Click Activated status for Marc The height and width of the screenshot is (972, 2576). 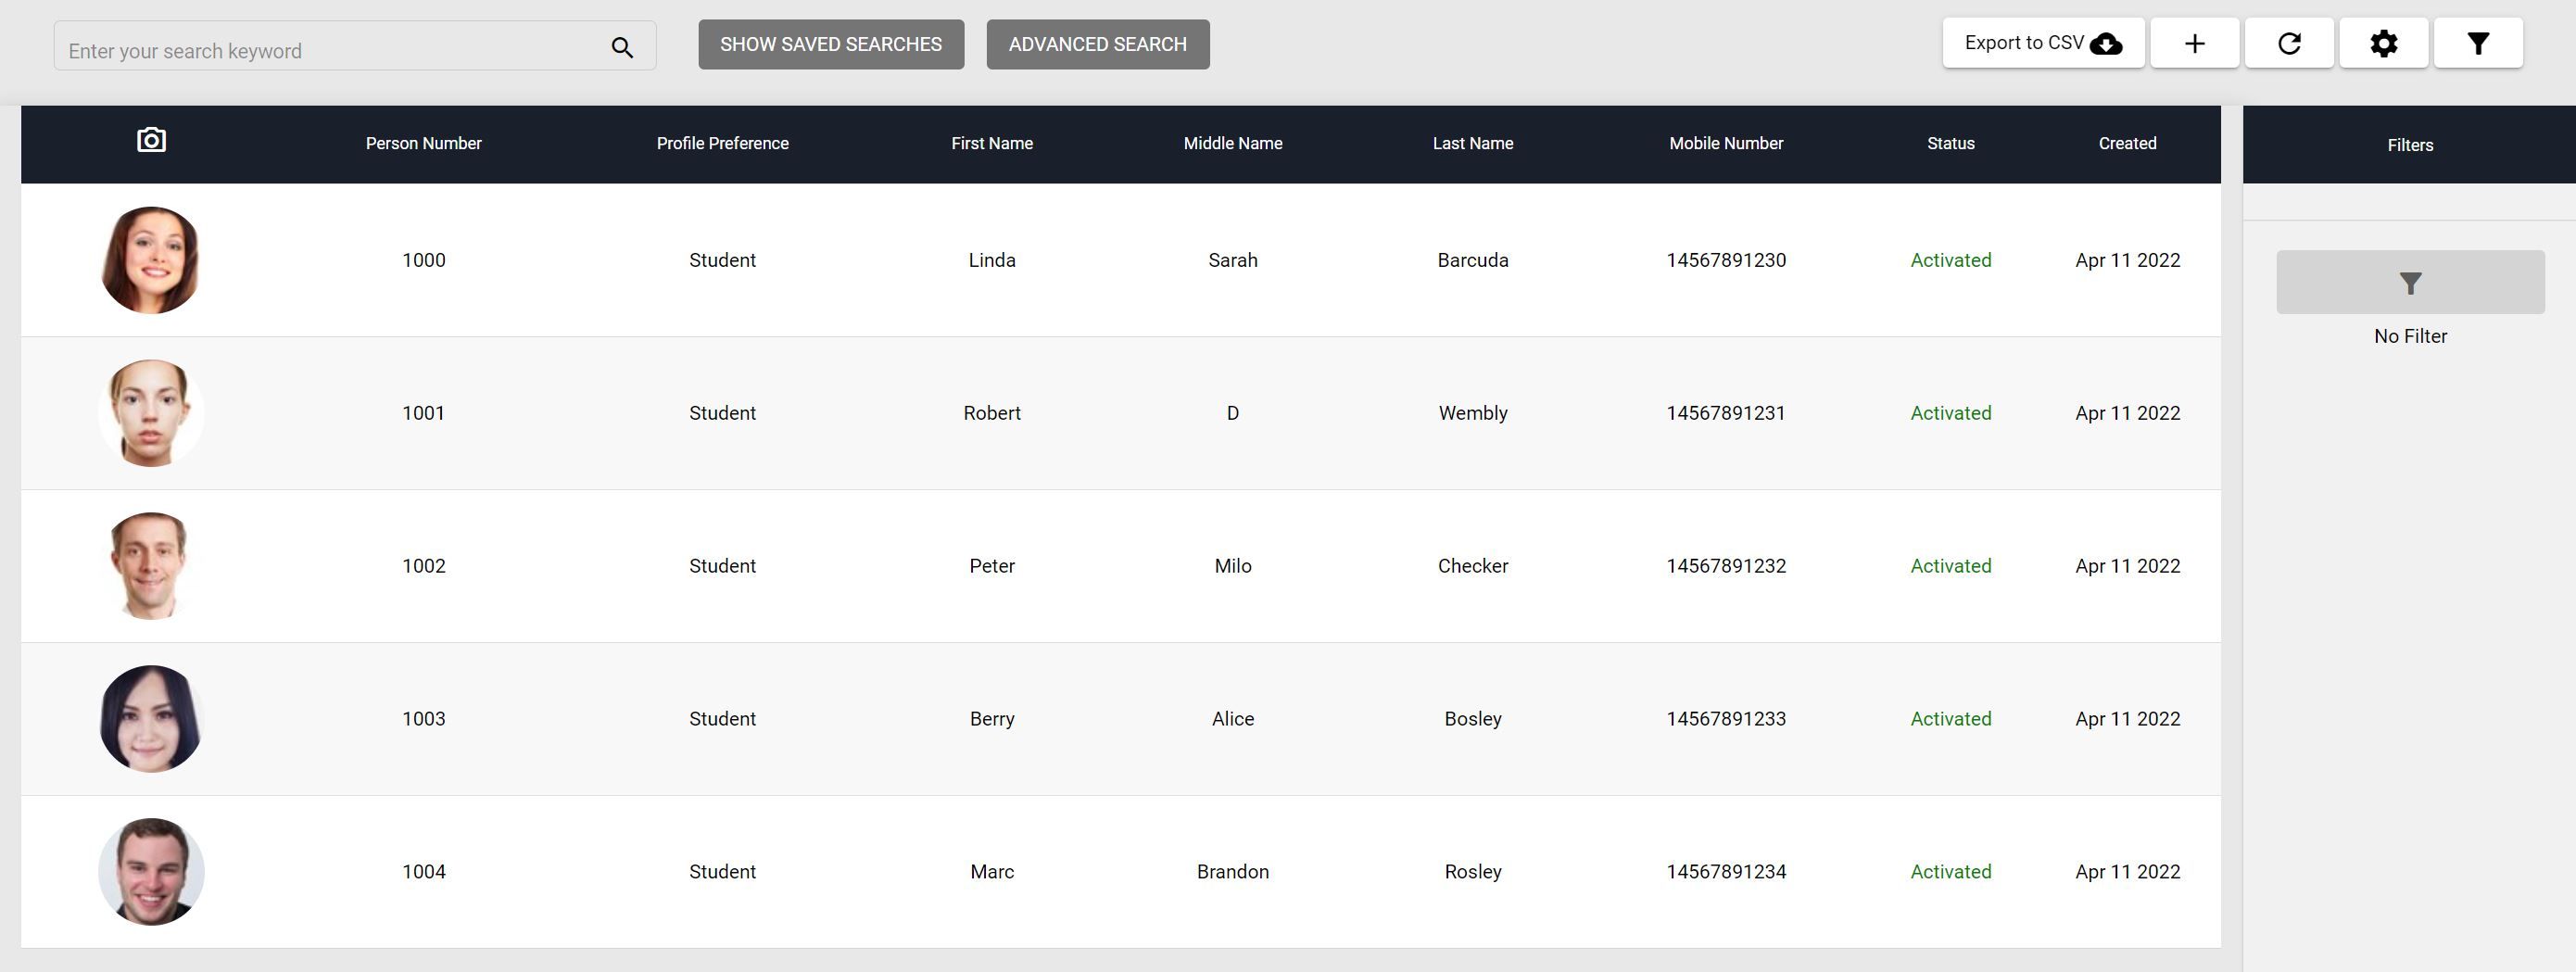coord(1951,872)
